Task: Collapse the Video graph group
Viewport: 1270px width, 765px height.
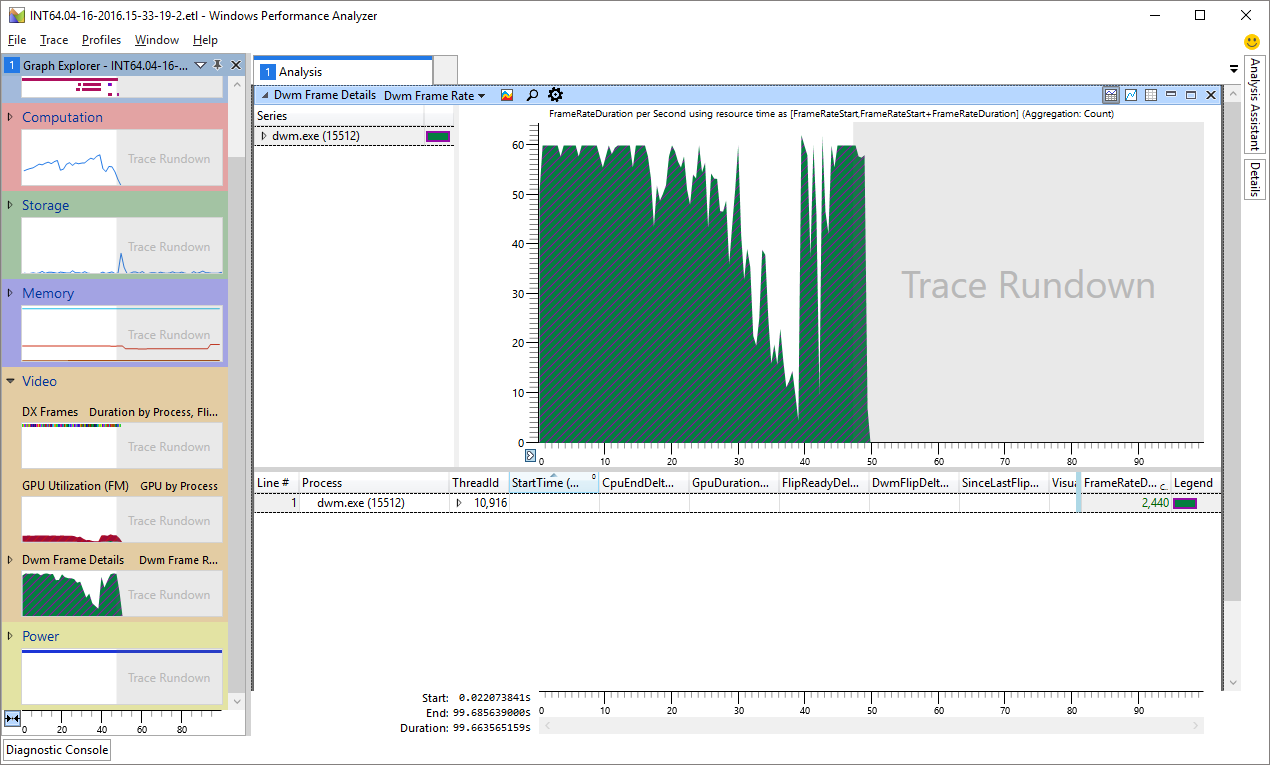Action: click(10, 381)
